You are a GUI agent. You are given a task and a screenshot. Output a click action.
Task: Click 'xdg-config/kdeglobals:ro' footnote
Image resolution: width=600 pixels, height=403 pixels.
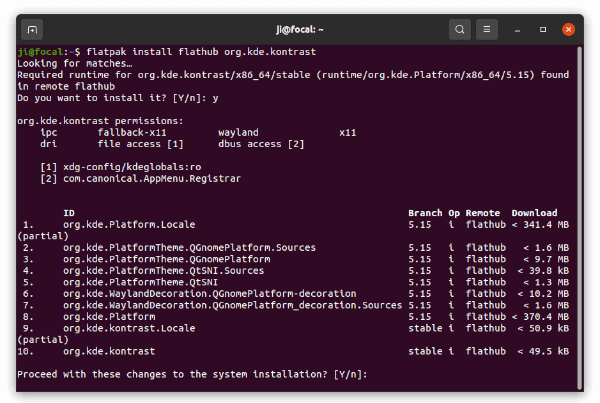[132, 167]
